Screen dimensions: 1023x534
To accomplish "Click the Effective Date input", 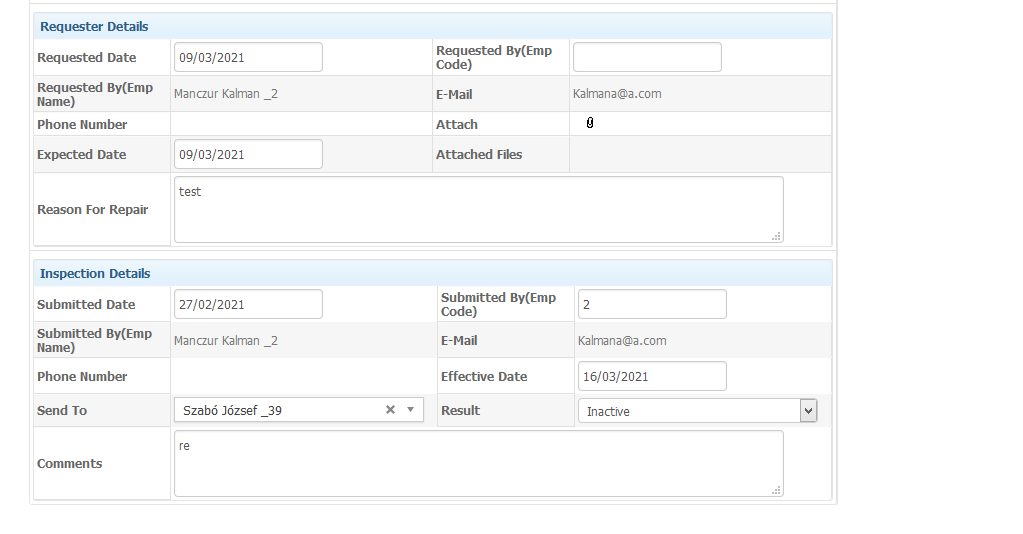I will (x=652, y=376).
